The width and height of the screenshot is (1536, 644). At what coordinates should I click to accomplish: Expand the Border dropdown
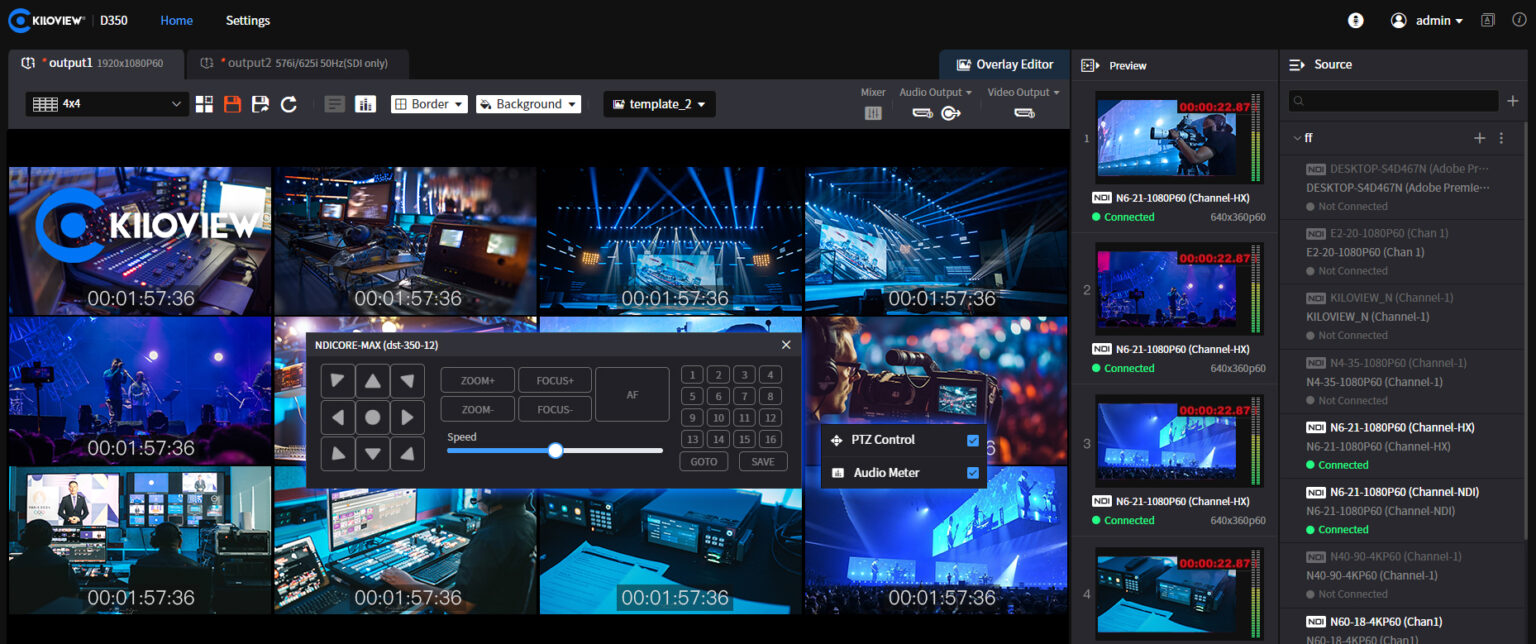[429, 104]
